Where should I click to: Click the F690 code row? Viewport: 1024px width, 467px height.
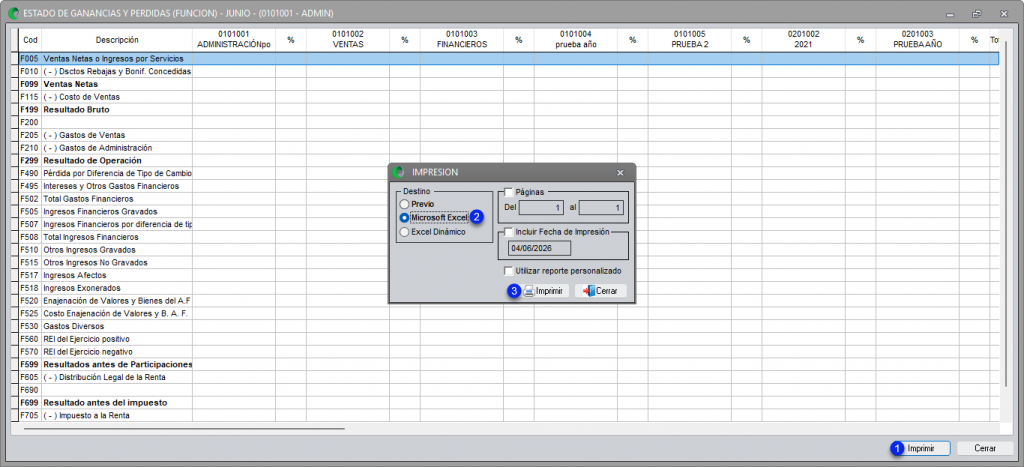509,390
